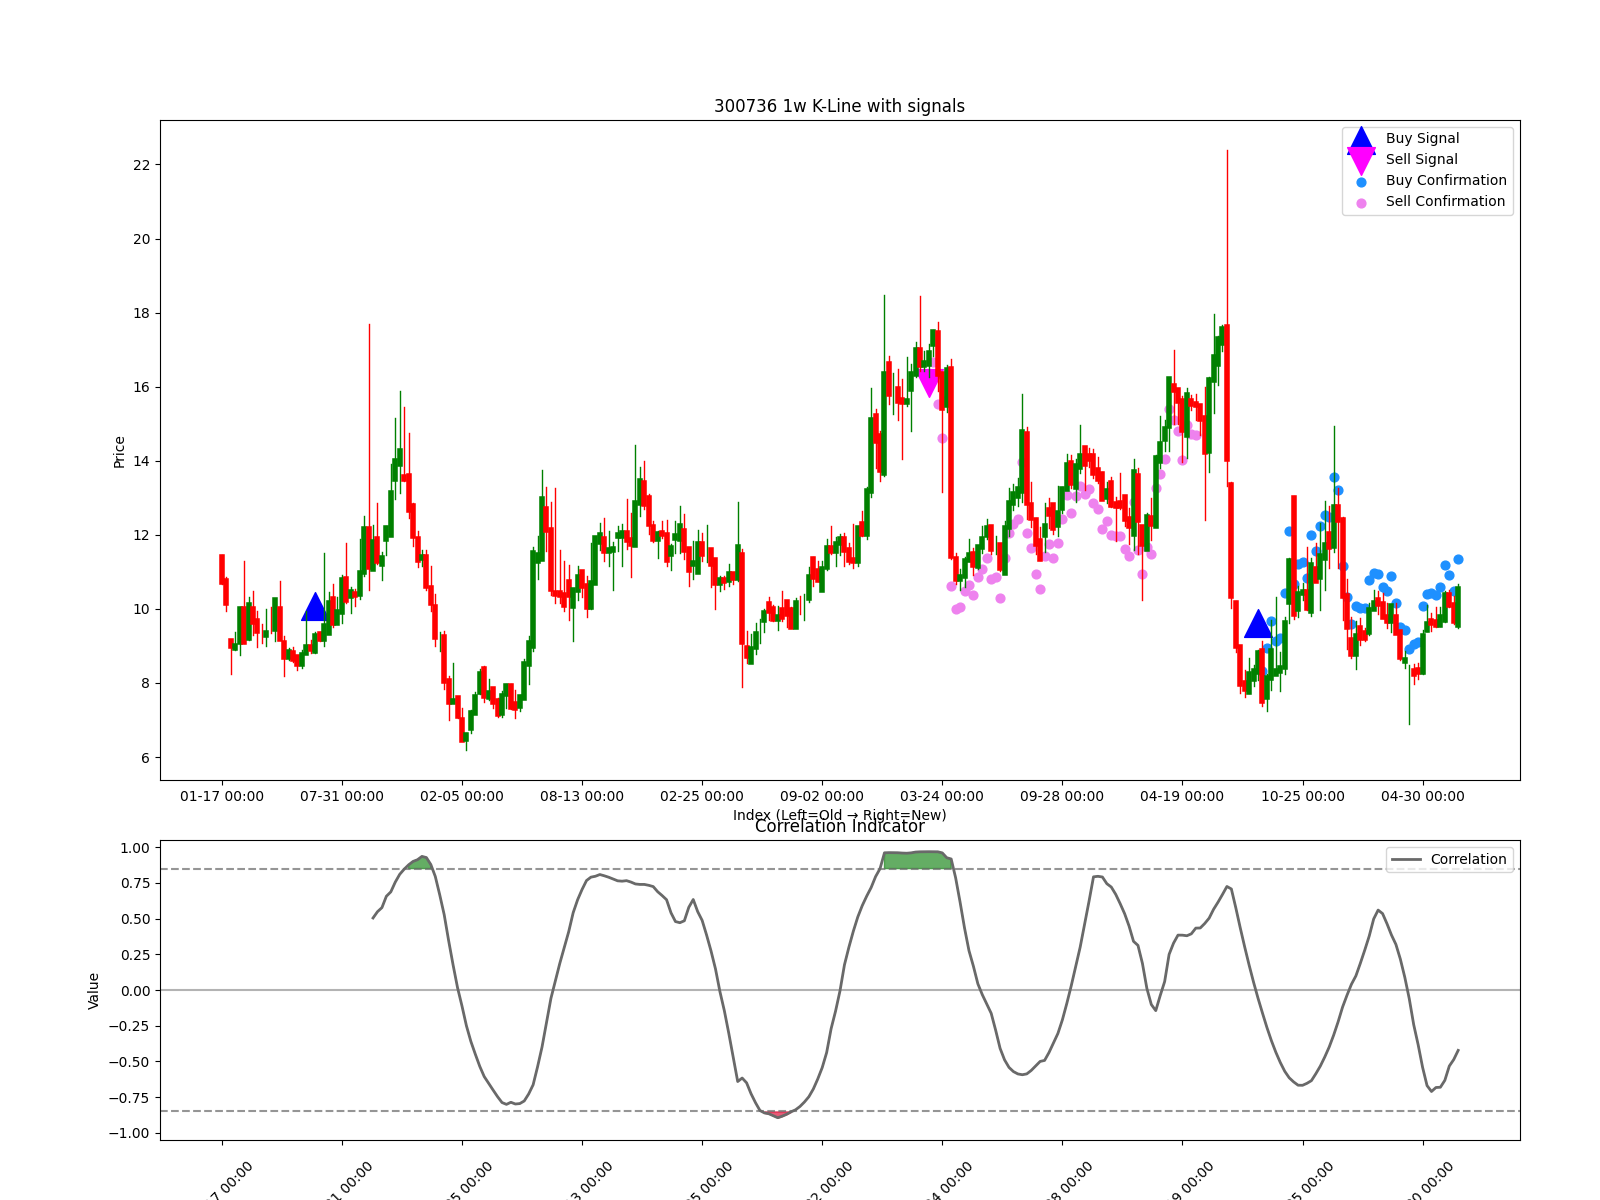Click the '10-25 00:00' date tick label
This screenshot has height=1200, width=1600.
(x=1303, y=797)
